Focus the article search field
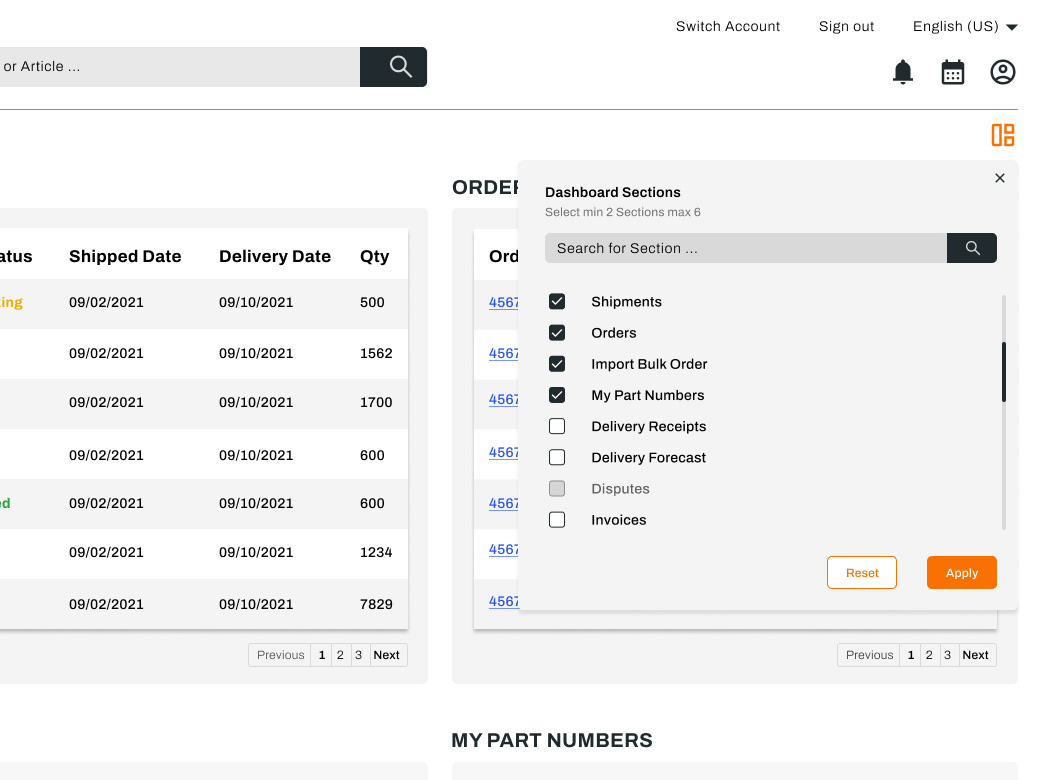1041x780 pixels. [179, 66]
